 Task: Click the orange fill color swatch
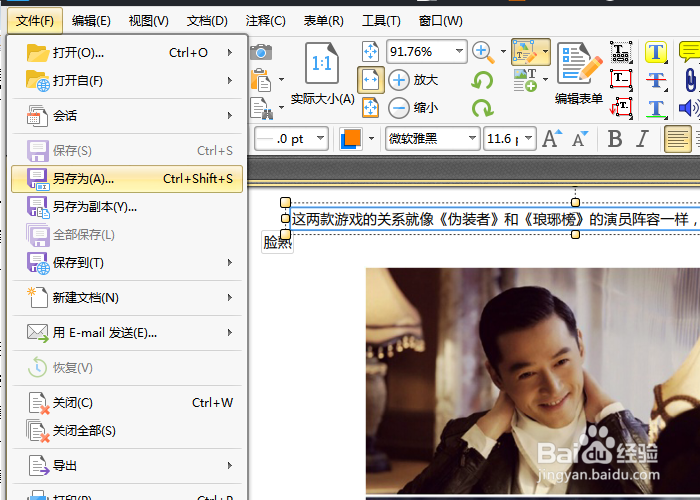pyautogui.click(x=351, y=138)
